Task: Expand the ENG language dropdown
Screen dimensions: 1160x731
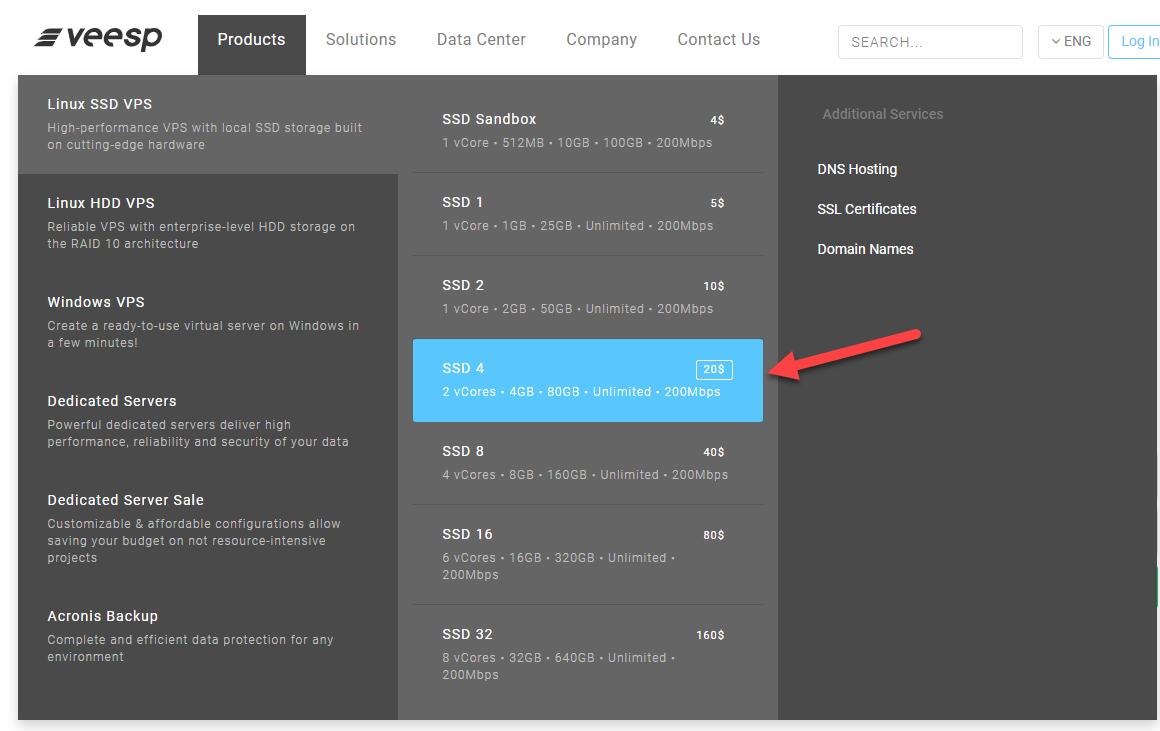Action: pyautogui.click(x=1070, y=42)
